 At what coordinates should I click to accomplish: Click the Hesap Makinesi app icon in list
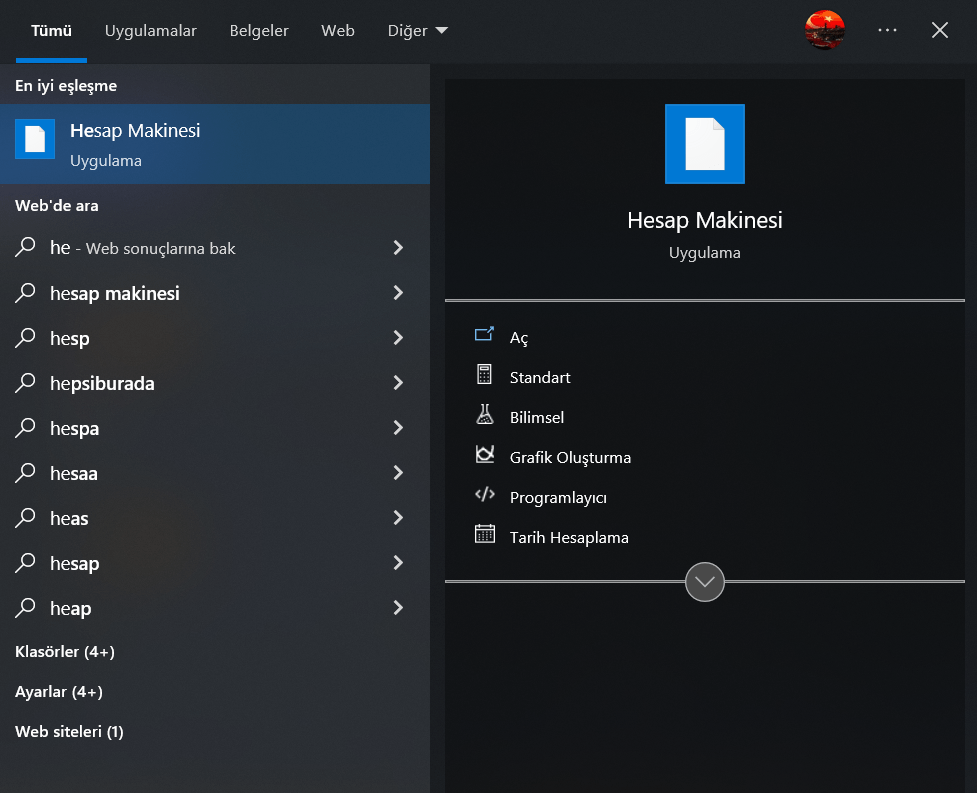(35, 139)
